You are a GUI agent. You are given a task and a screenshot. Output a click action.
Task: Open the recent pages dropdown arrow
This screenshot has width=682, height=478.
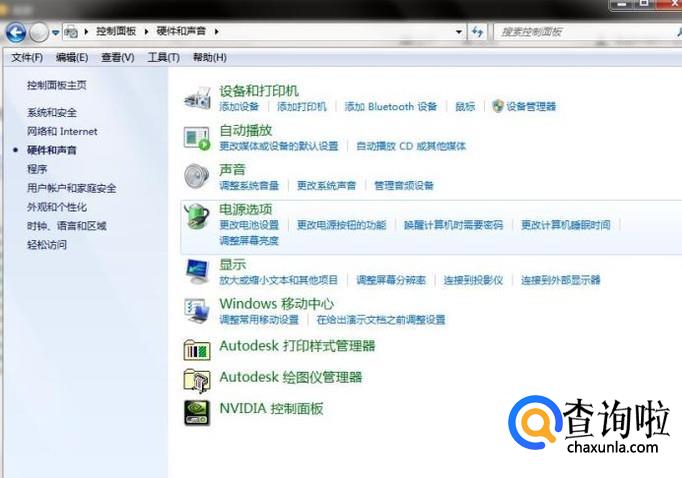pyautogui.click(x=55, y=33)
